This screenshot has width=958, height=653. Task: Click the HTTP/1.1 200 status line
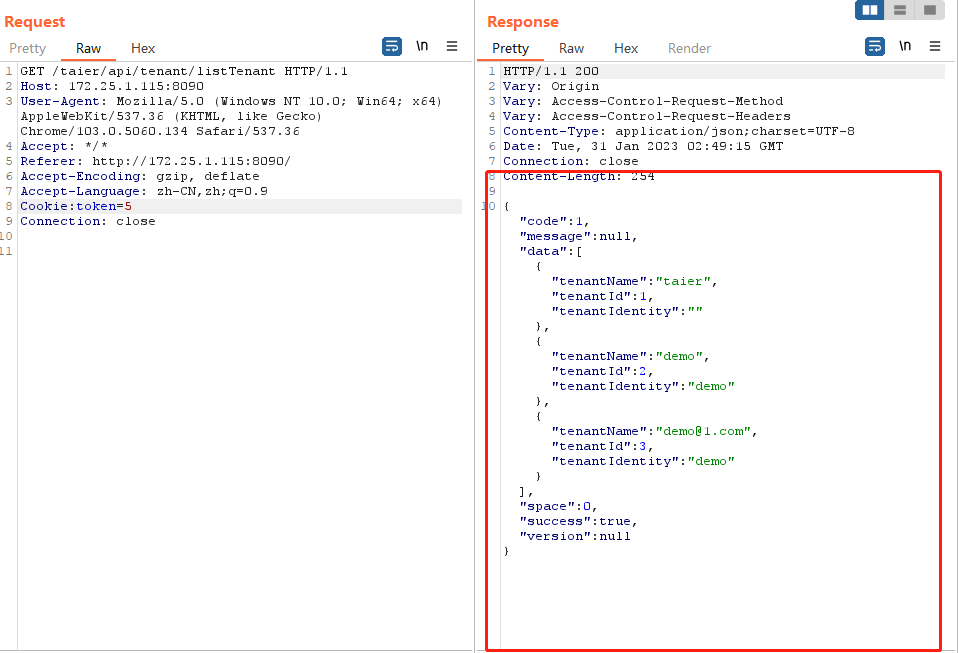550,71
